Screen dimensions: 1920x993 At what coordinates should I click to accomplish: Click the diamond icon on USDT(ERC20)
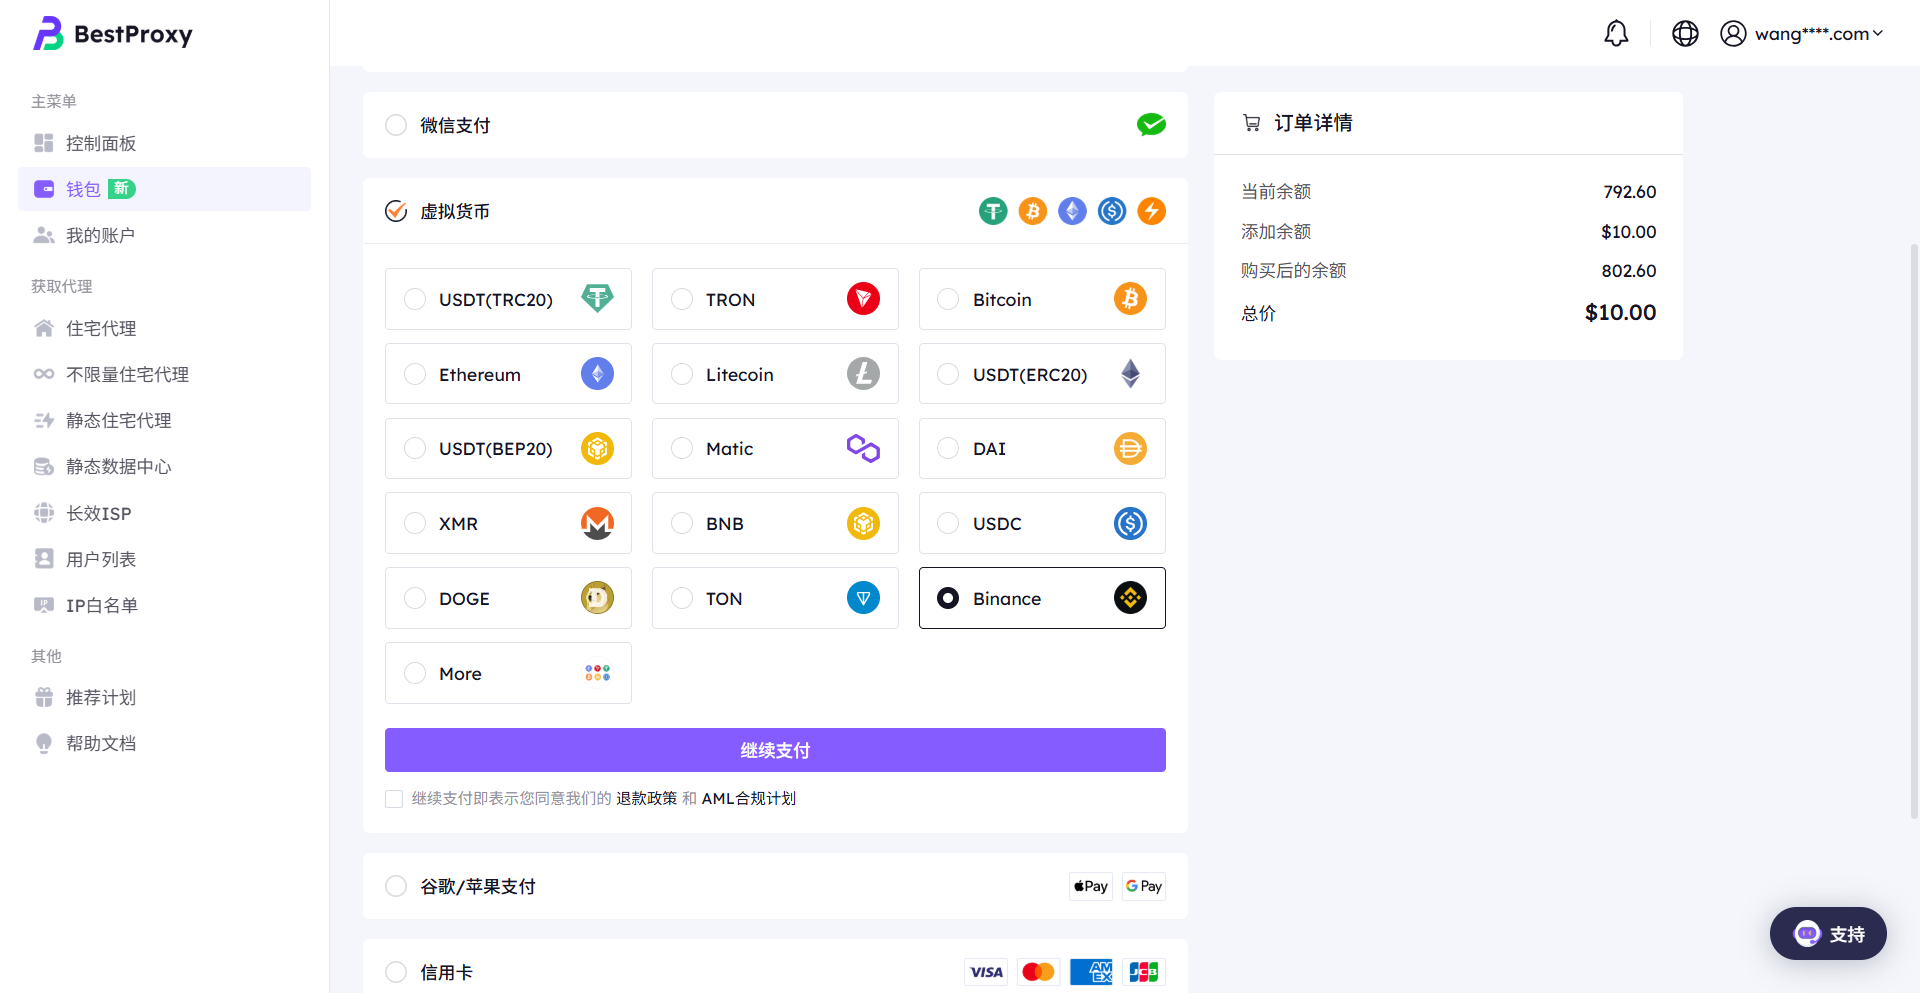point(1130,374)
